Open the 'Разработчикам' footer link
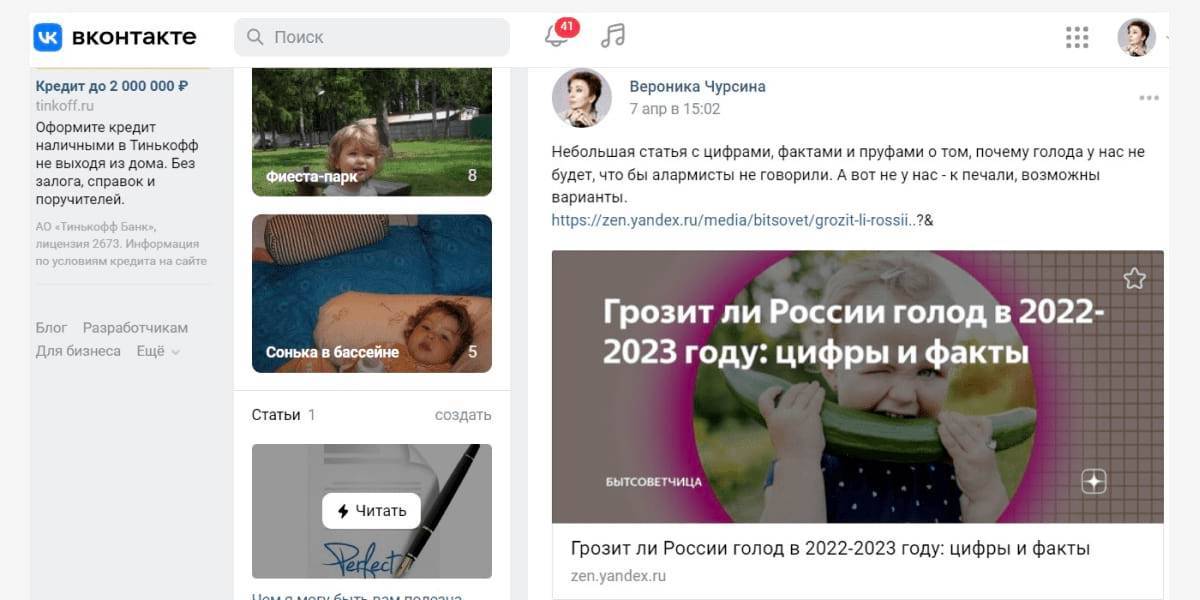 click(135, 328)
